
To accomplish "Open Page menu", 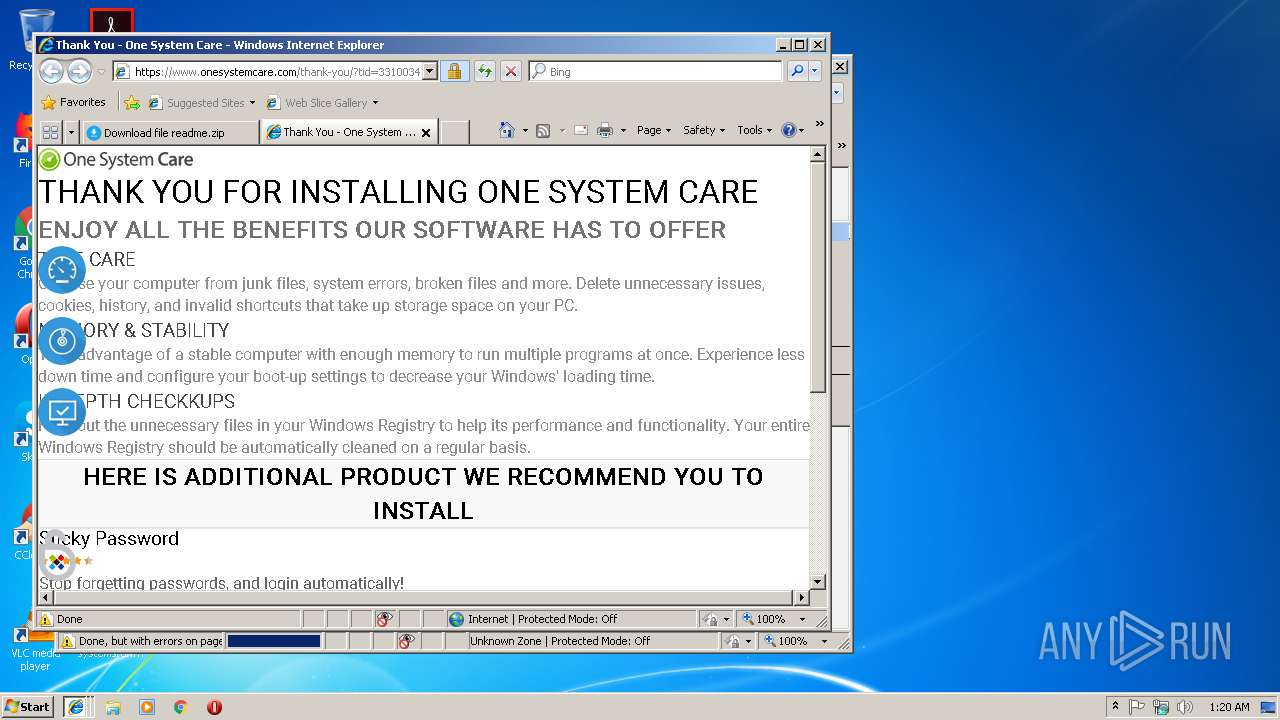I will 653,130.
